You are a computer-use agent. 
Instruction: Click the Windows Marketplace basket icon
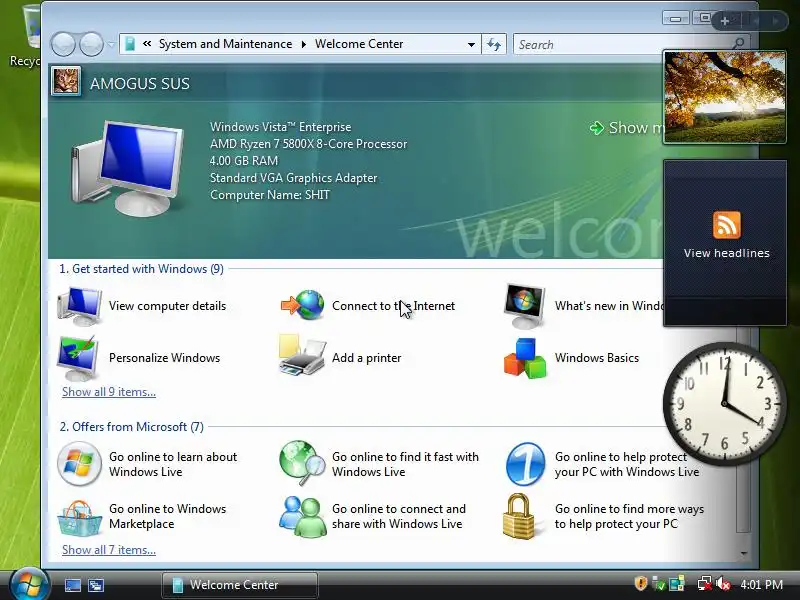coord(79,517)
